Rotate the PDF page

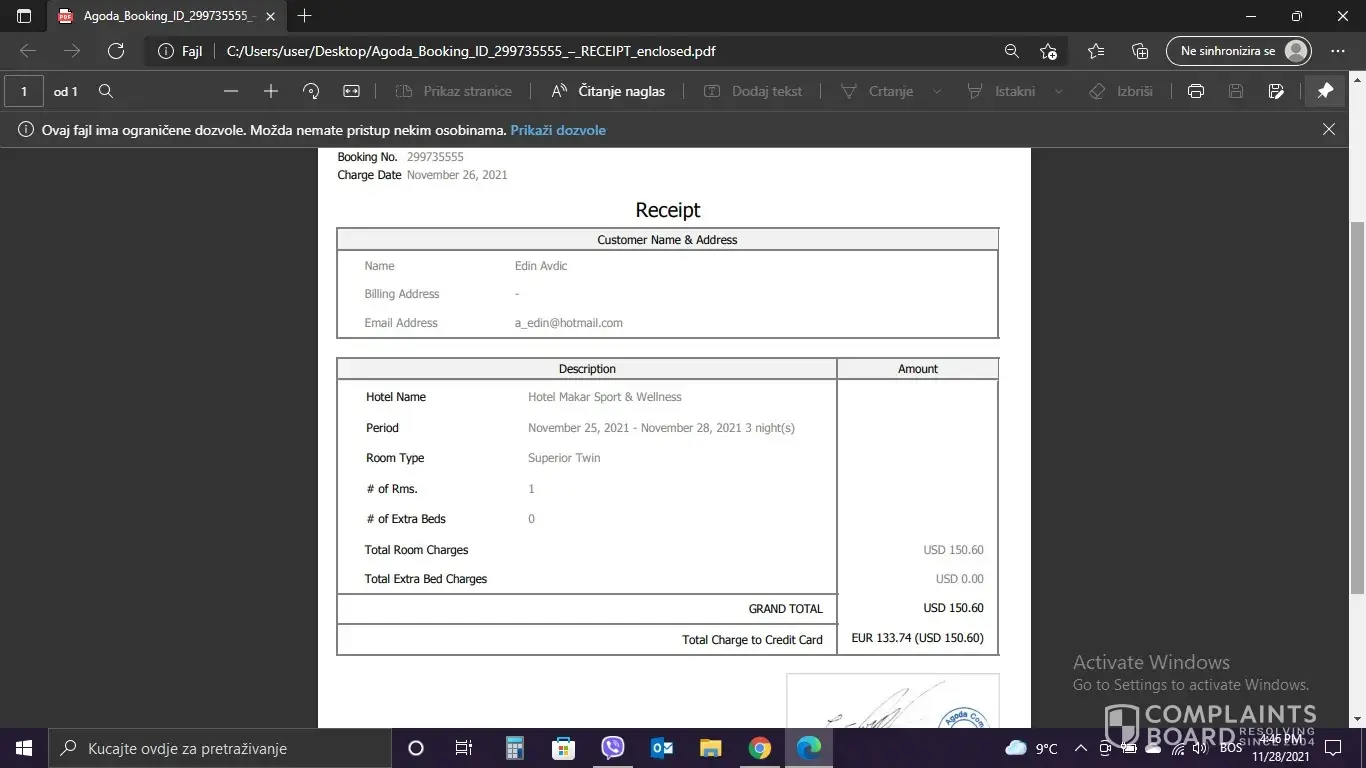tap(311, 91)
